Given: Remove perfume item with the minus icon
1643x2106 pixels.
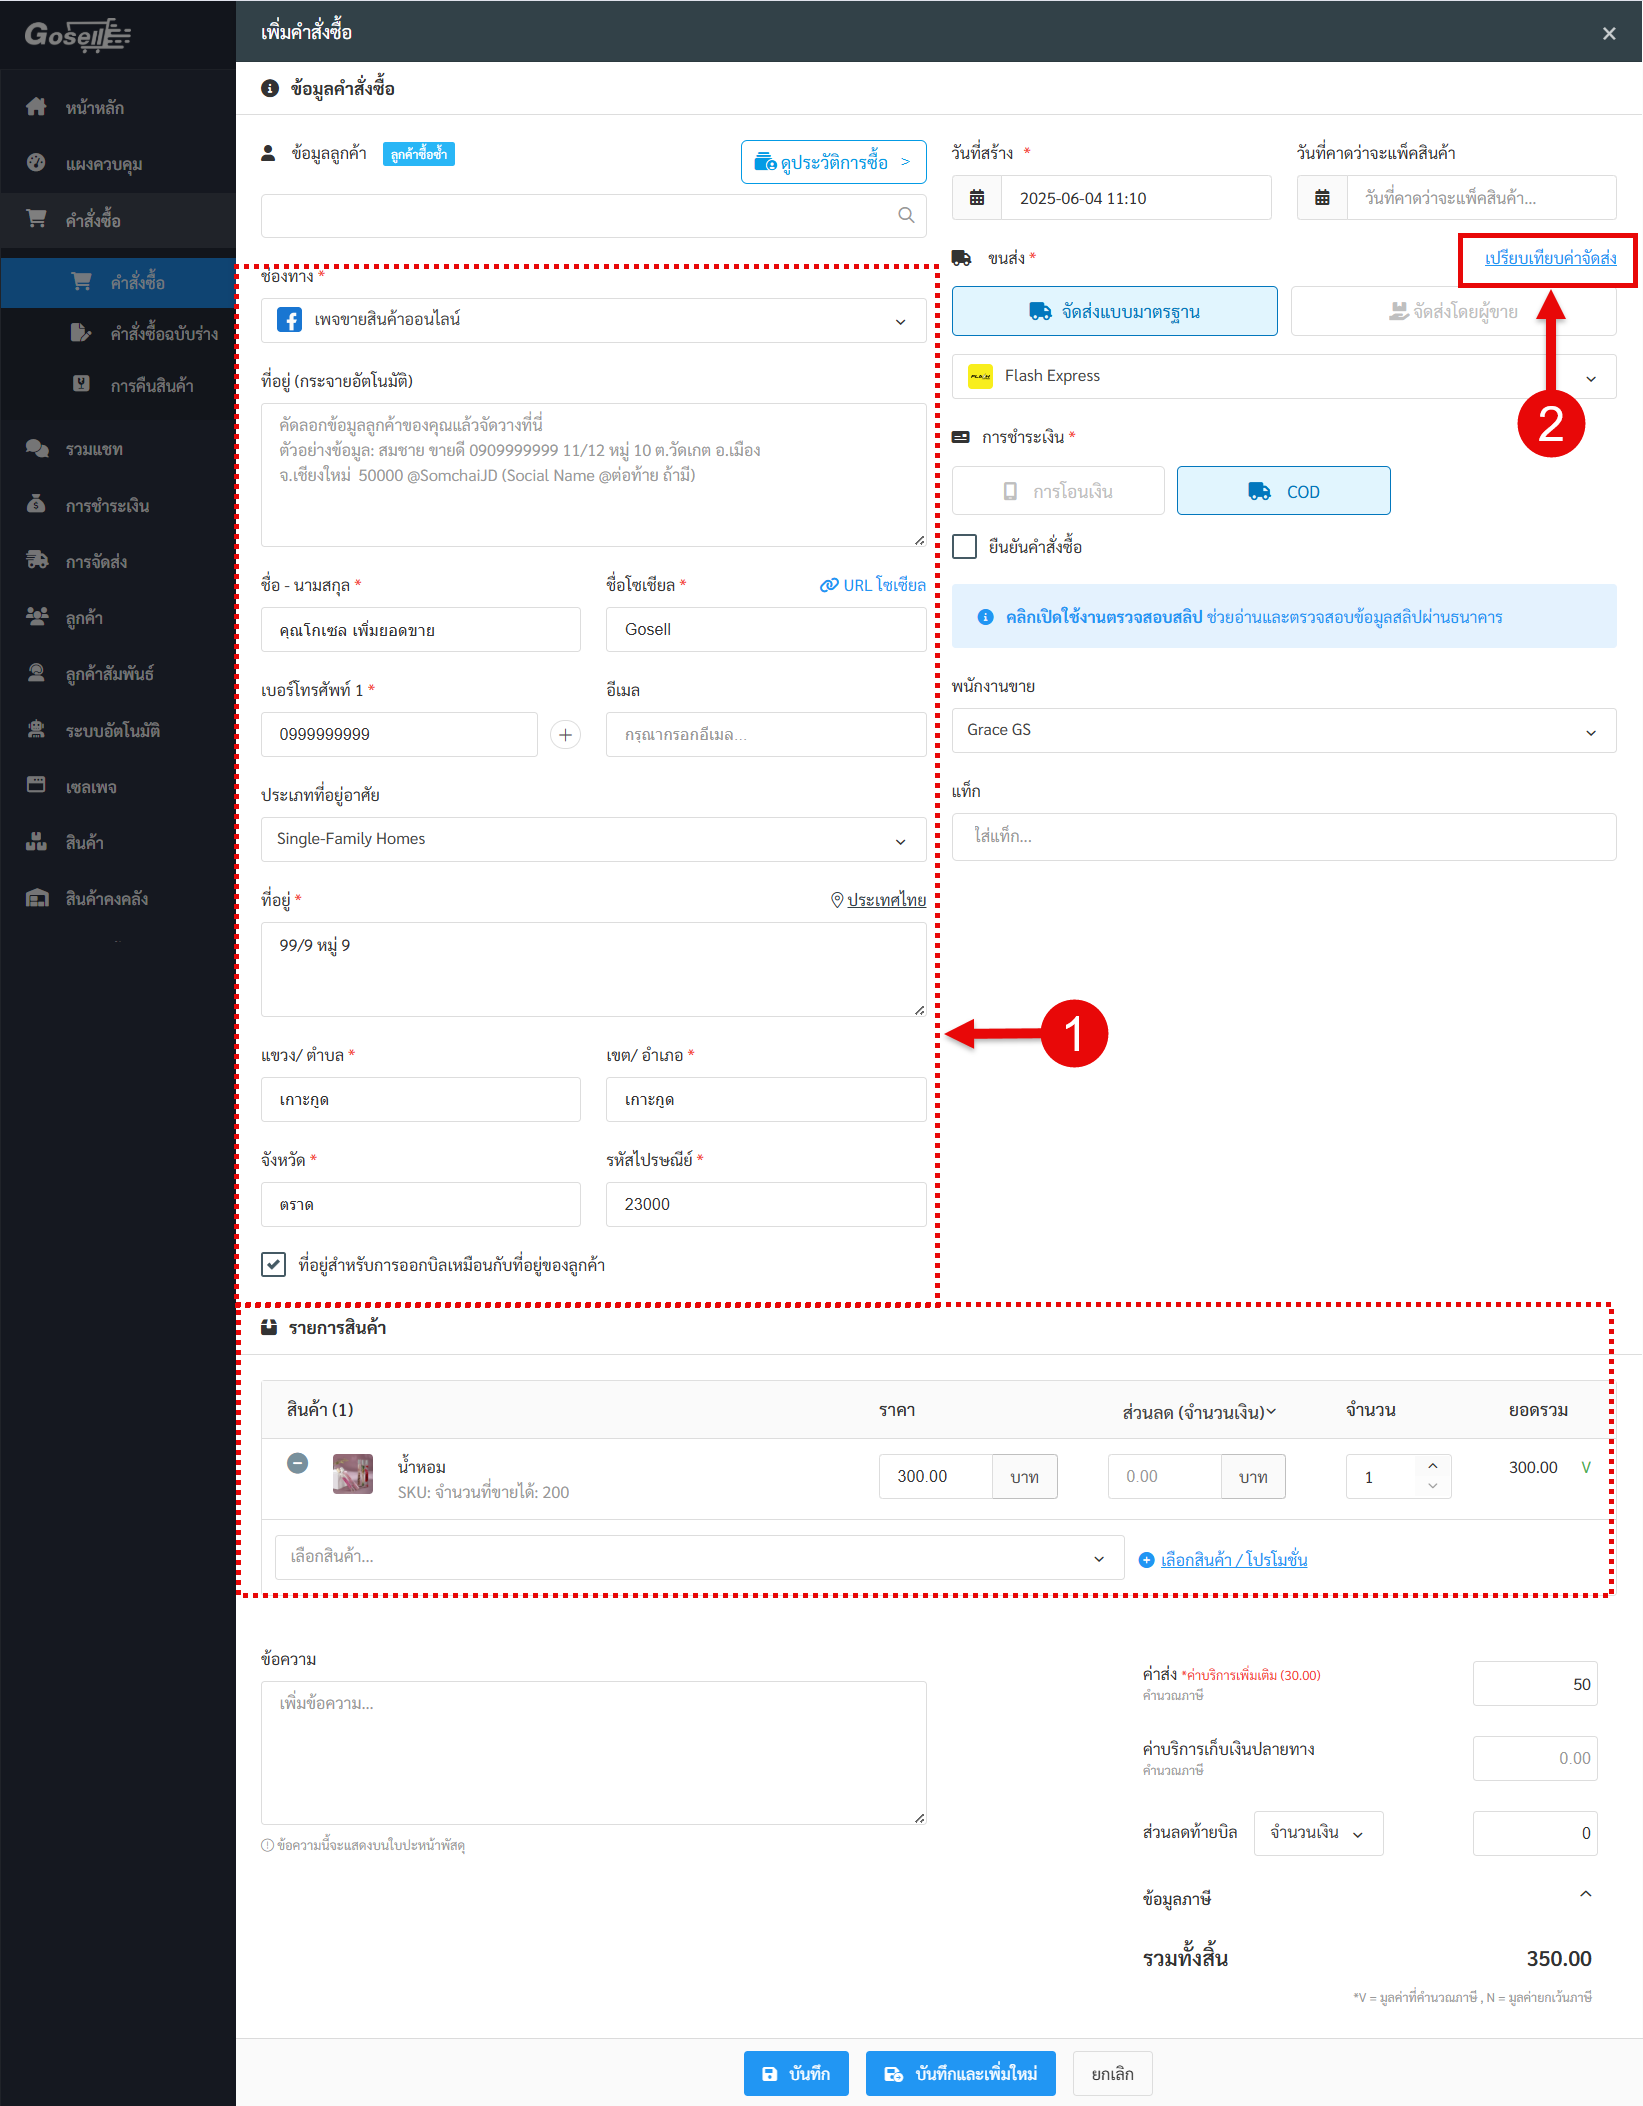Looking at the screenshot, I should click(297, 1463).
